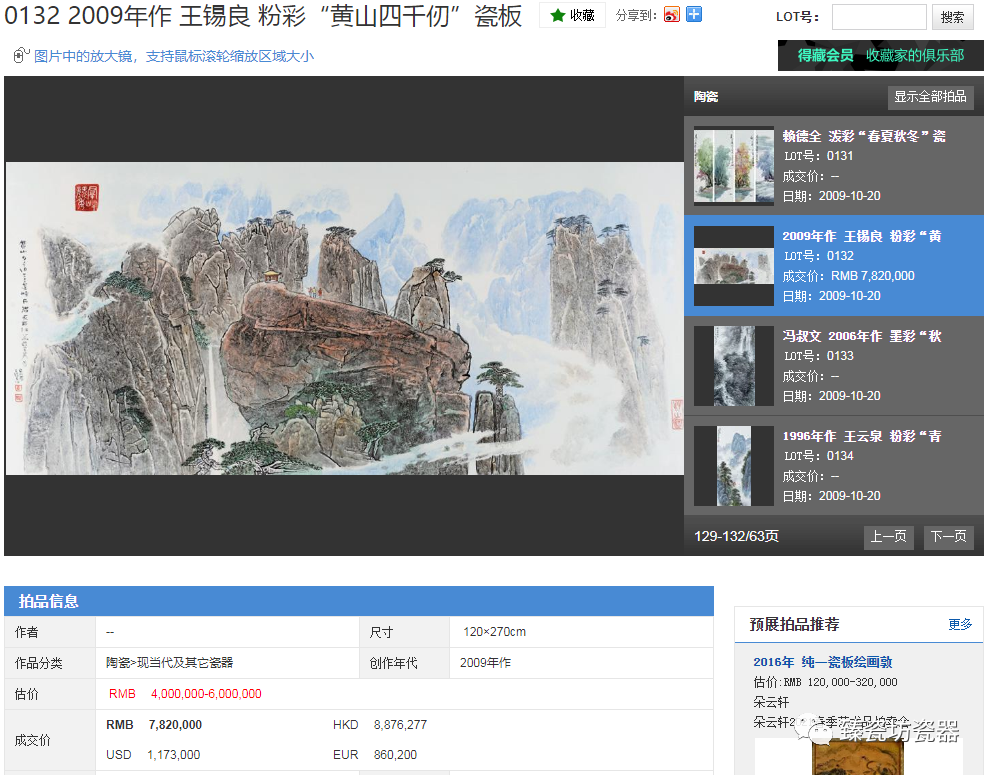
Task: Click the 搜索 search button
Action: tap(951, 17)
